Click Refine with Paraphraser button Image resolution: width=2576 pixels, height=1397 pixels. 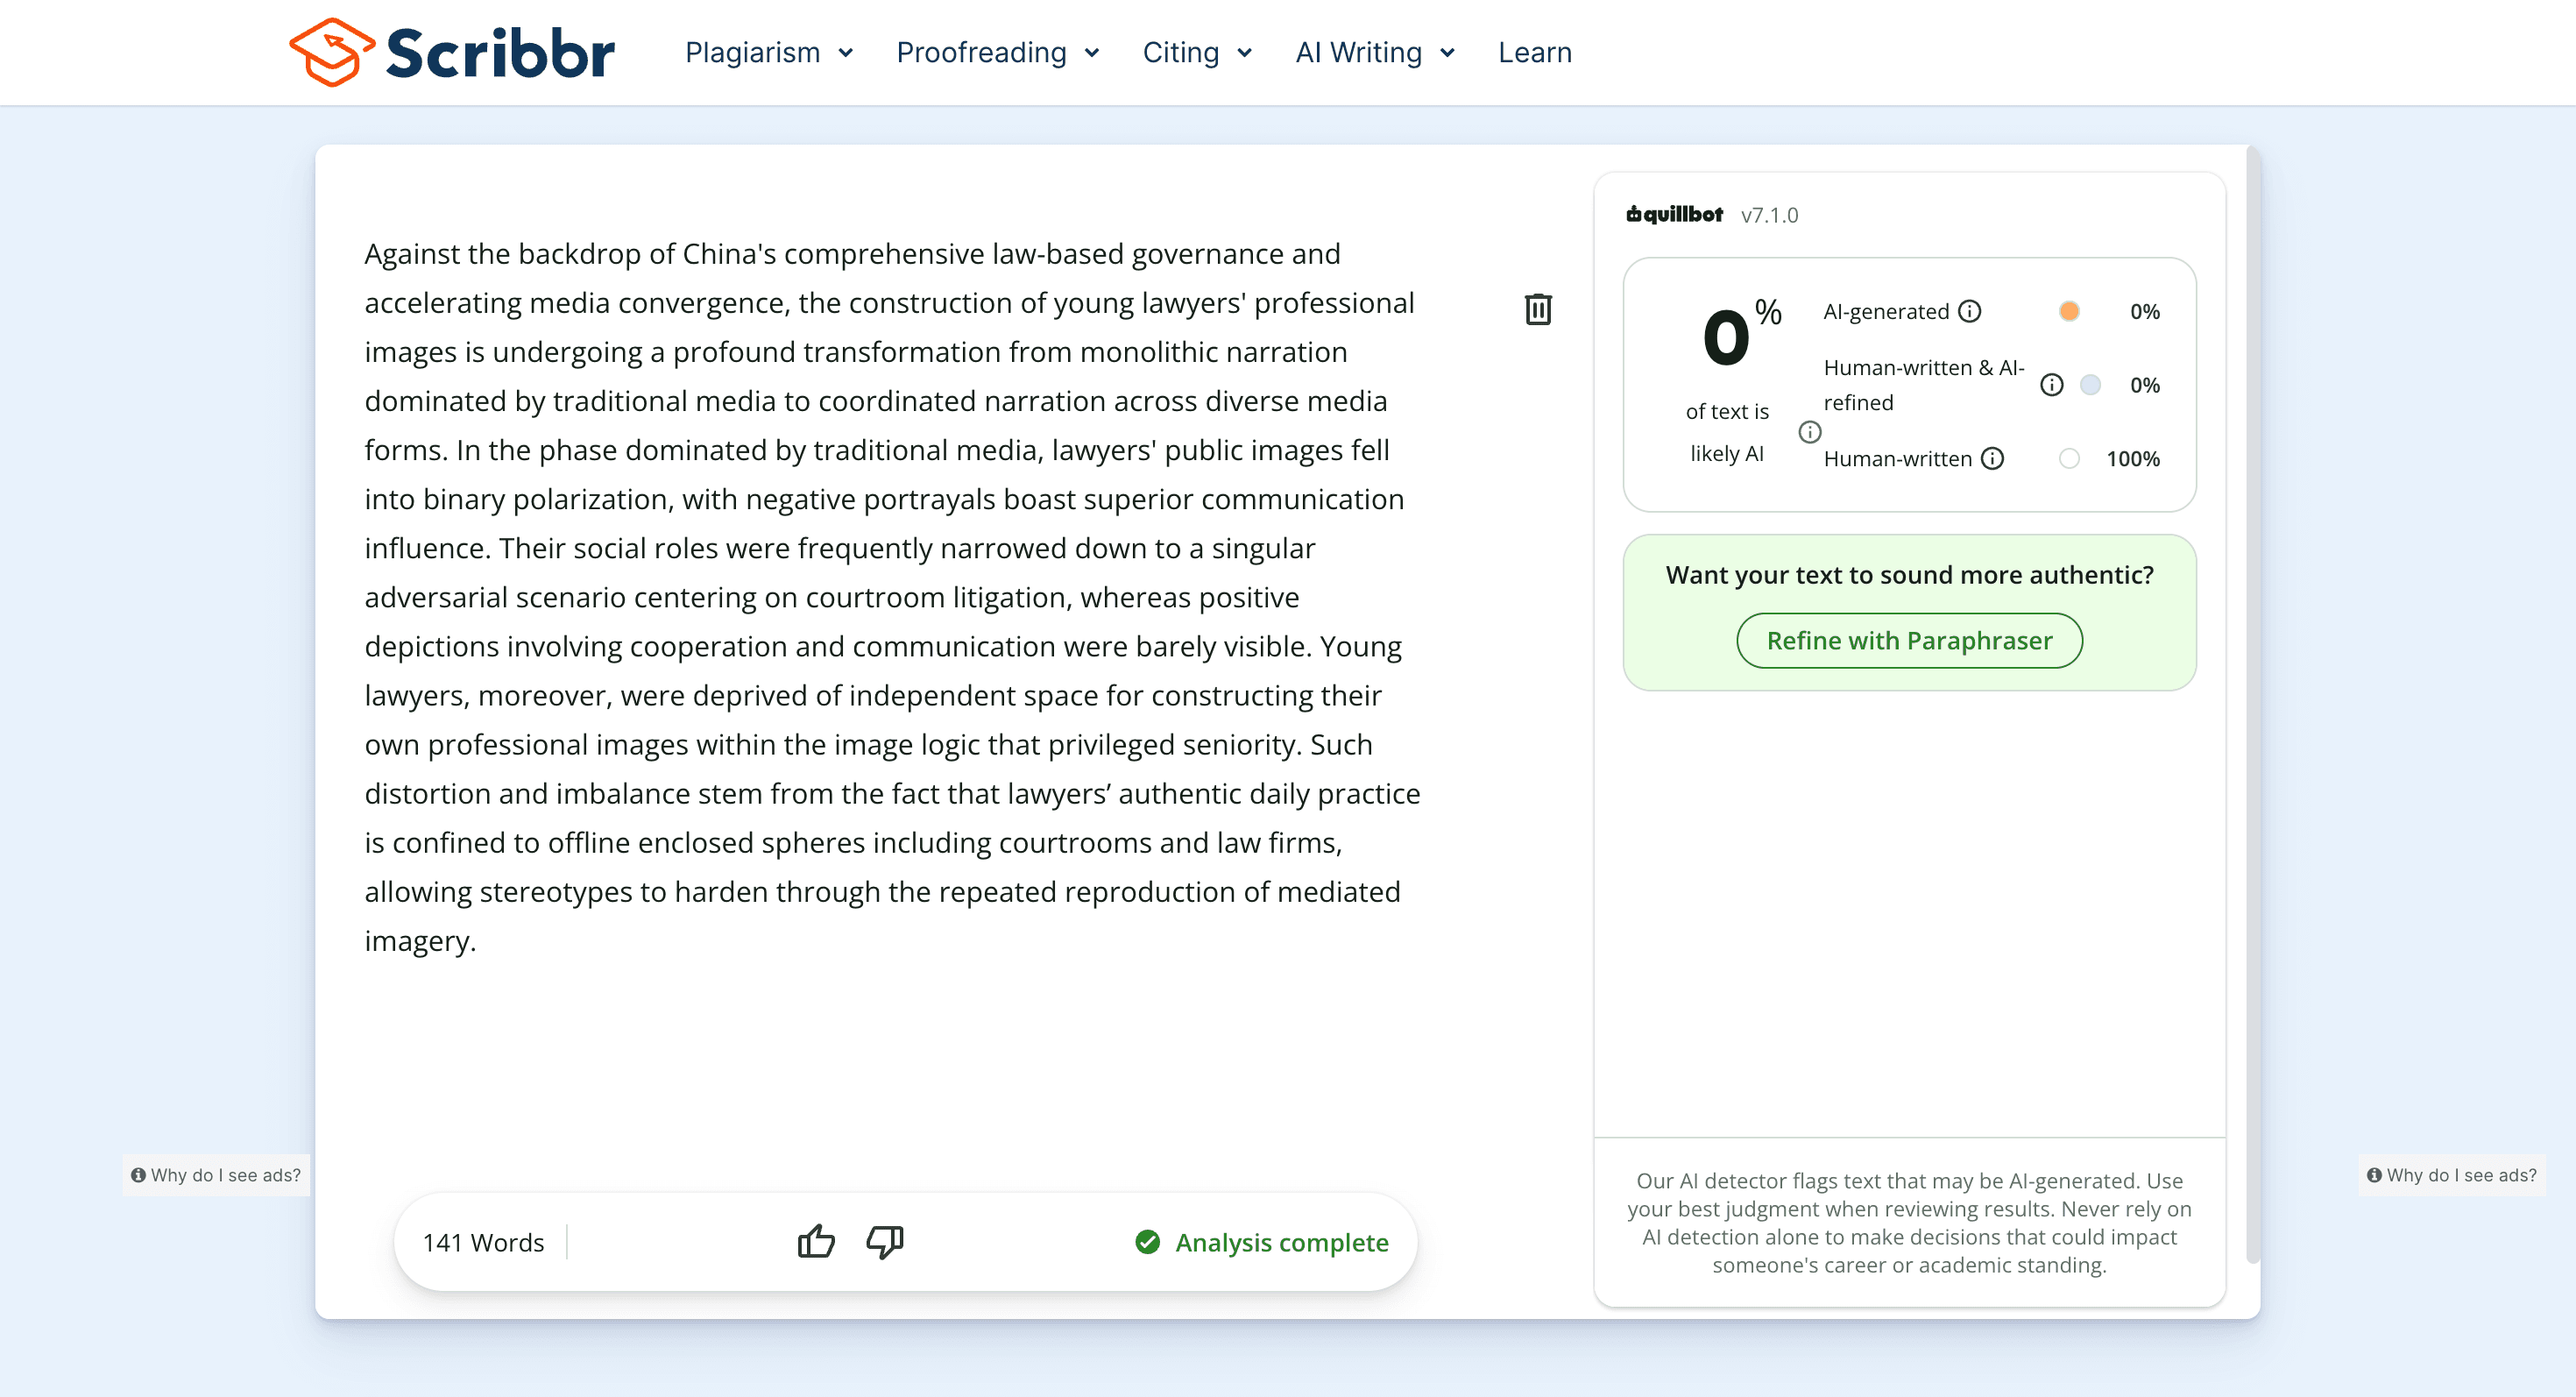click(x=1909, y=640)
